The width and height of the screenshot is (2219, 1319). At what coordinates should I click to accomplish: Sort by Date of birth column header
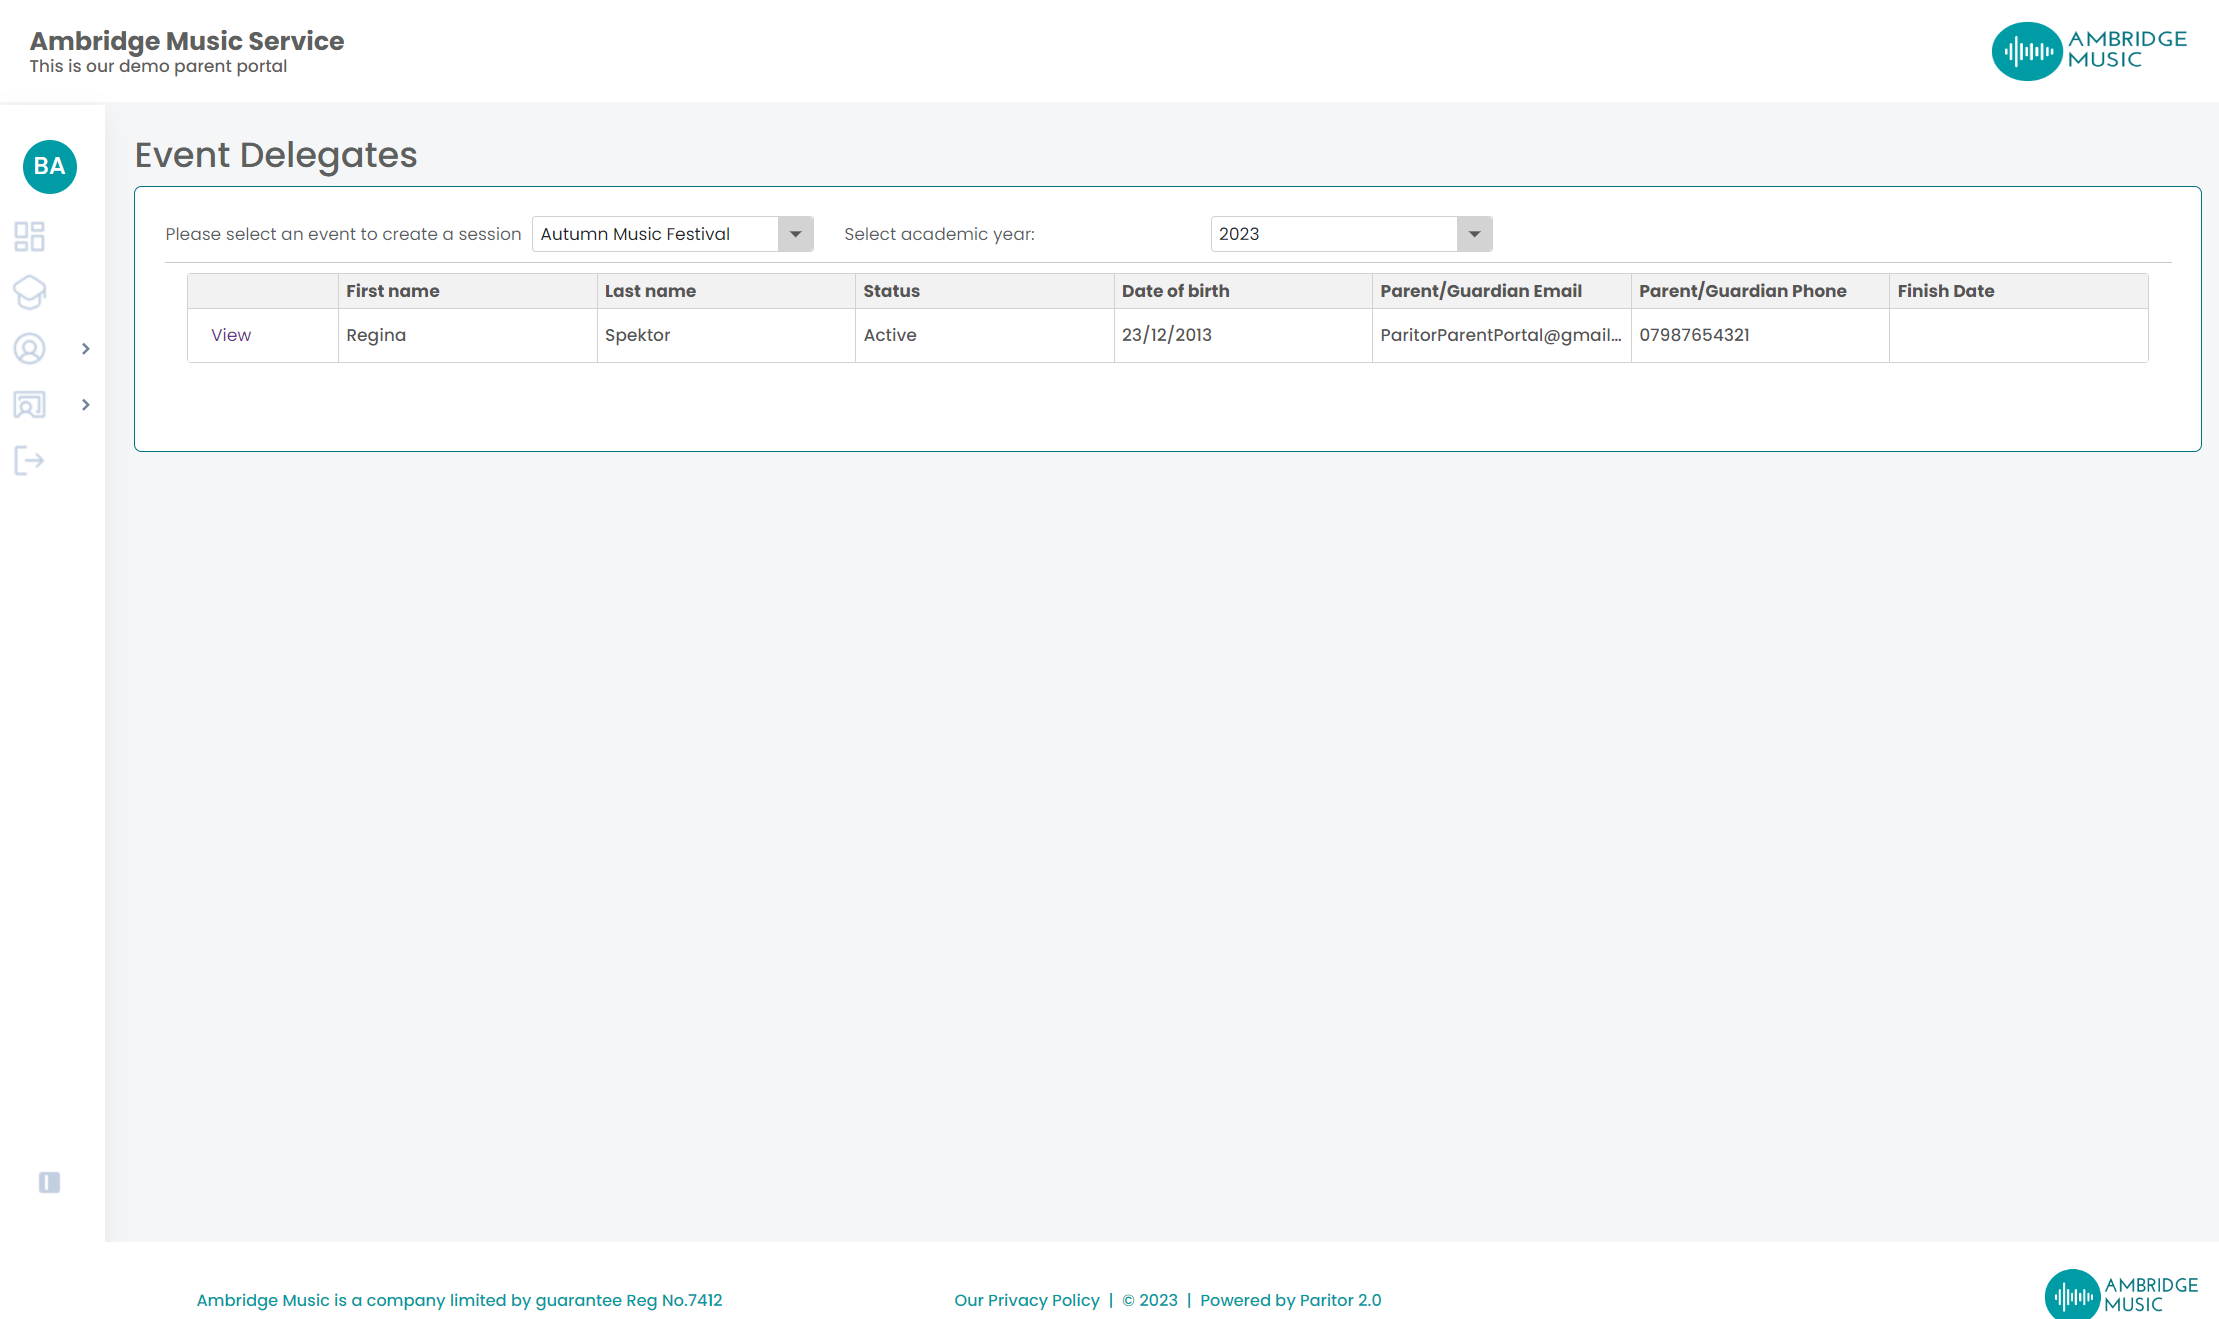point(1243,291)
